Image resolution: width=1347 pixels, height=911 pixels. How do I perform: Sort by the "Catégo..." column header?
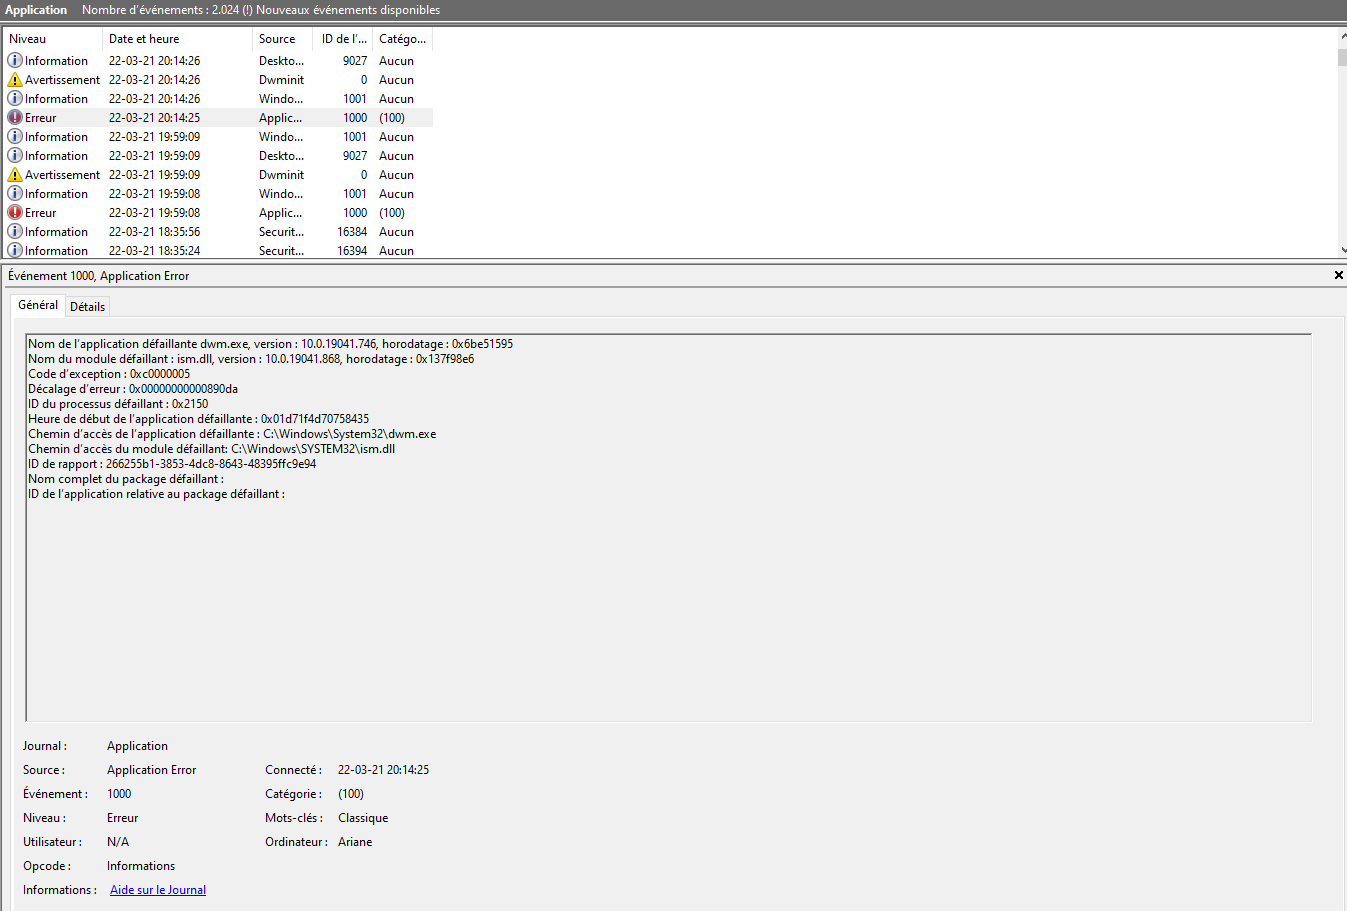403,39
